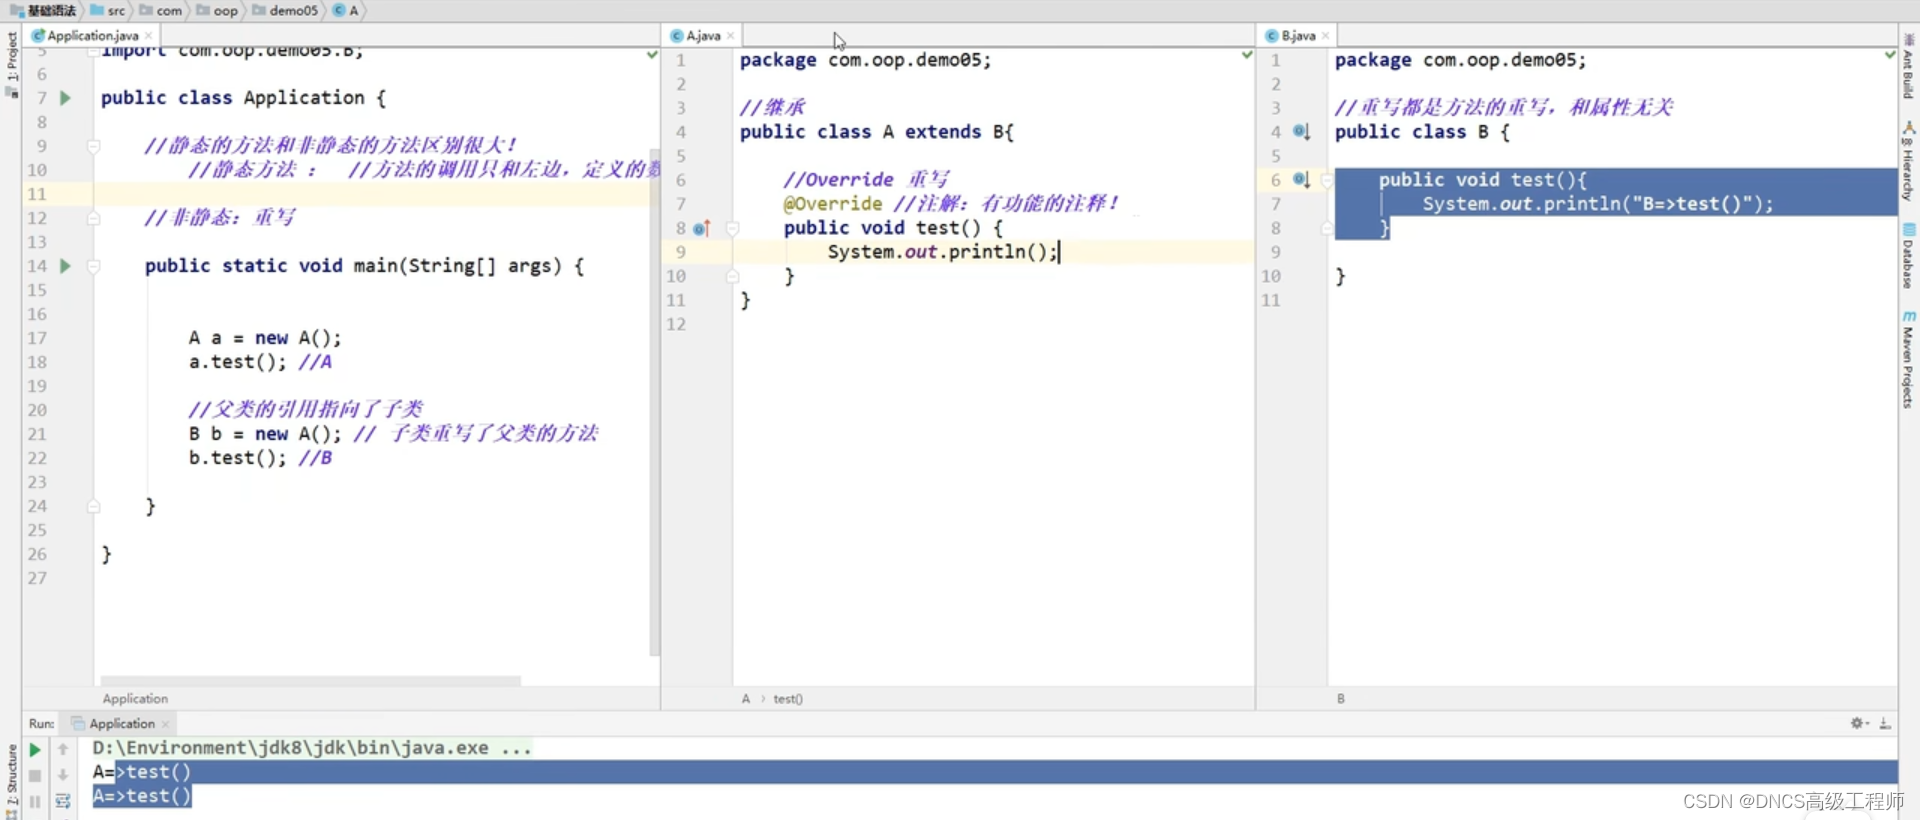Click Application breadcrumb below Application.java editor

pyautogui.click(x=135, y=699)
